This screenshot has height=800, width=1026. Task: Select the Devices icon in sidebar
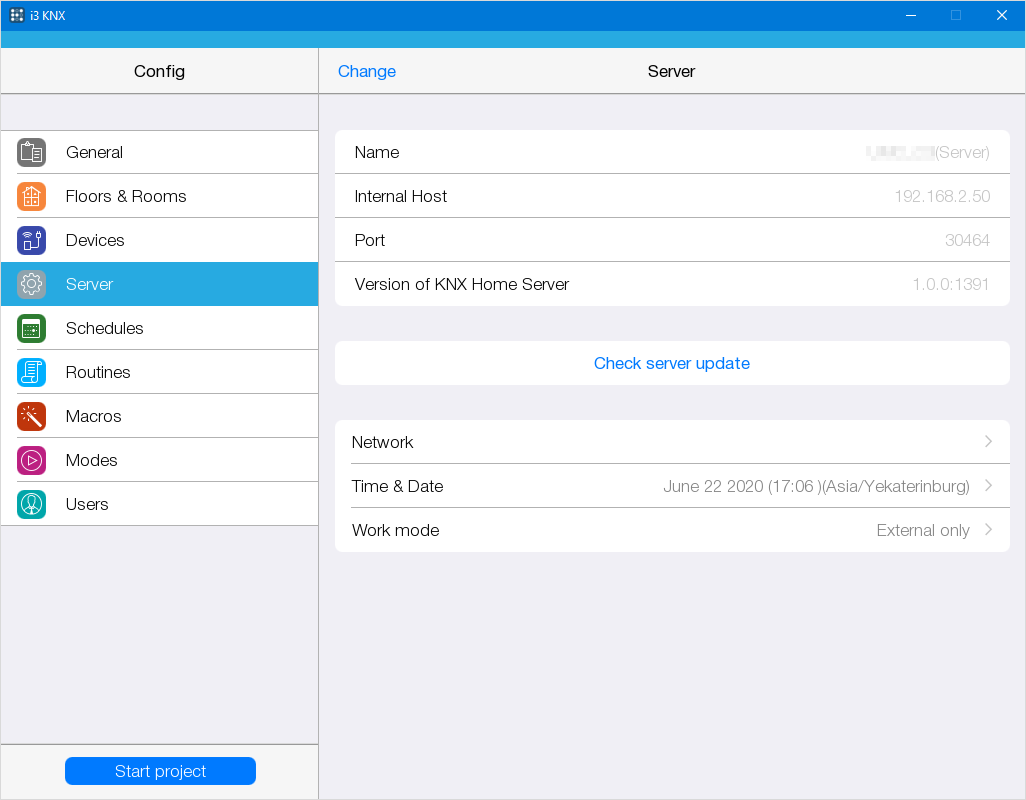tap(31, 241)
